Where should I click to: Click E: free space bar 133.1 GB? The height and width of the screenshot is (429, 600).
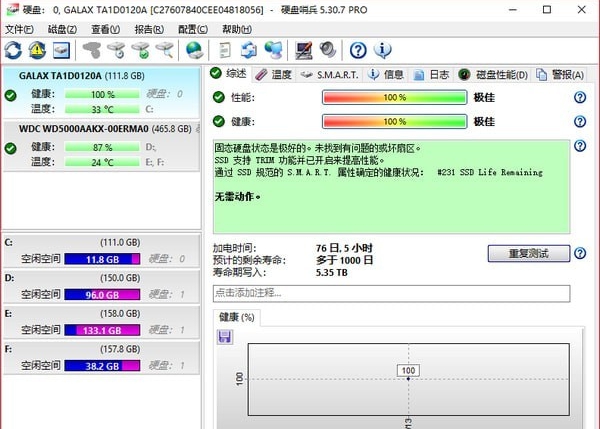(x=102, y=330)
